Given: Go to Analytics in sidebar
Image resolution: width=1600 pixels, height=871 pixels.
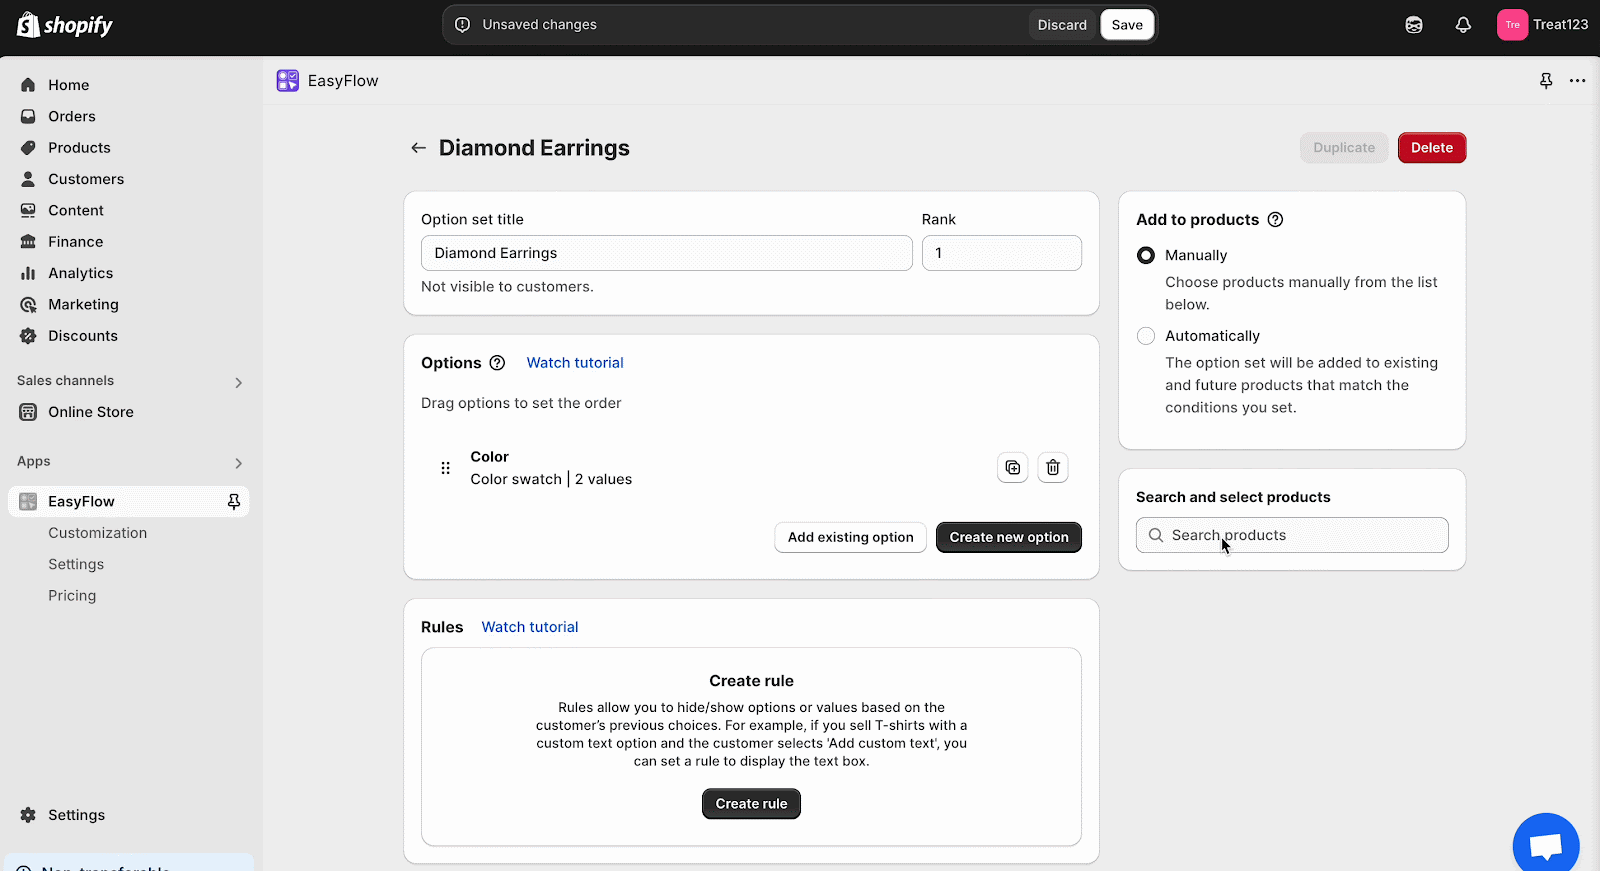Looking at the screenshot, I should point(80,273).
